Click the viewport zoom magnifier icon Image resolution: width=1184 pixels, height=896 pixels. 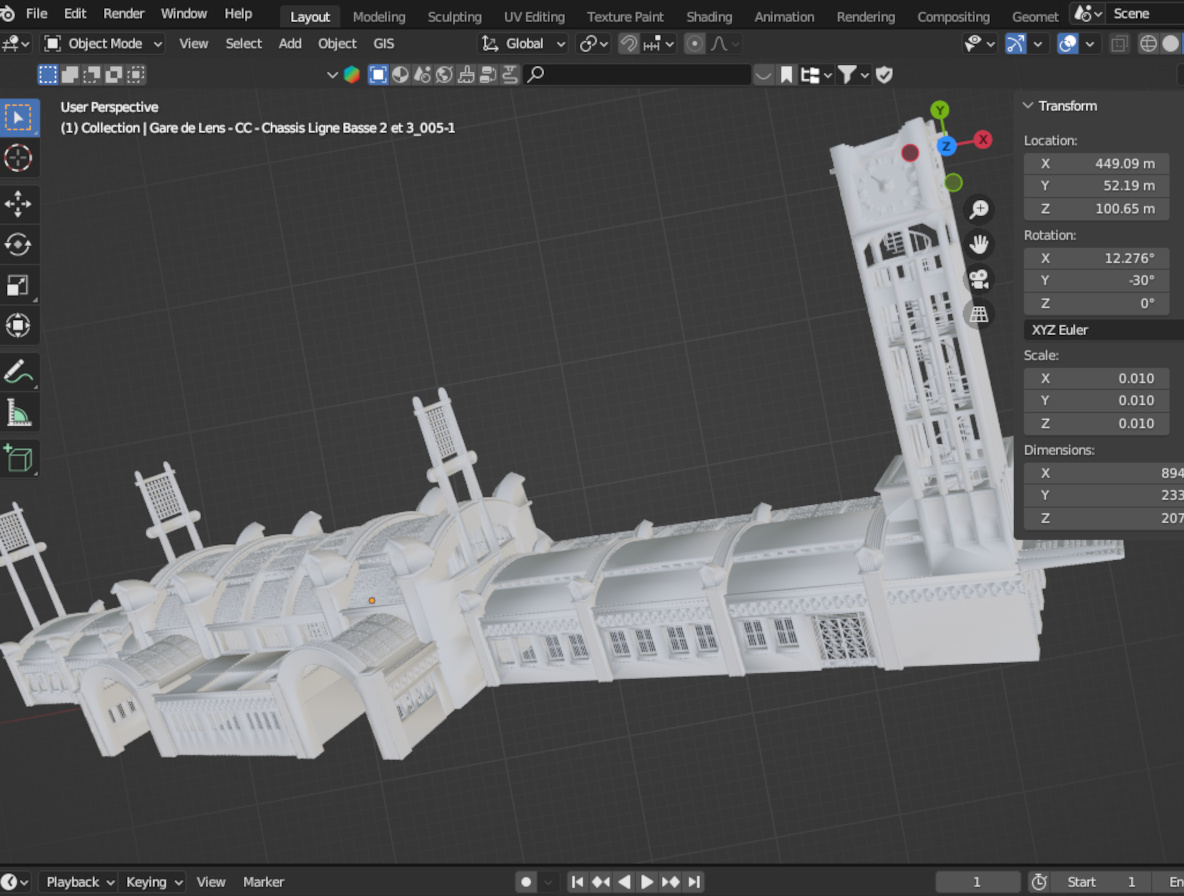[x=979, y=209]
